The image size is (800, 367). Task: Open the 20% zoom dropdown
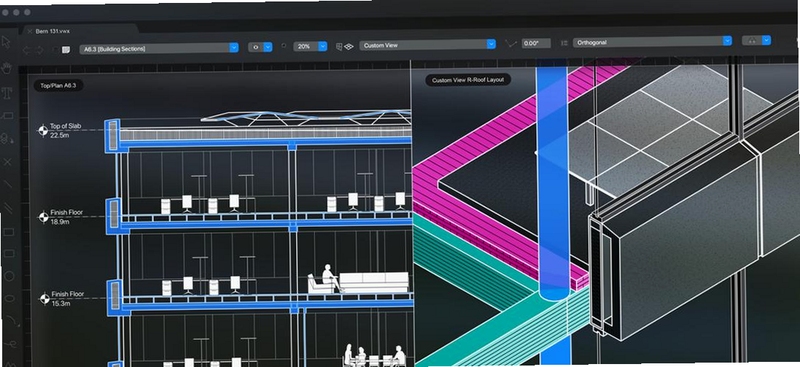[310, 46]
